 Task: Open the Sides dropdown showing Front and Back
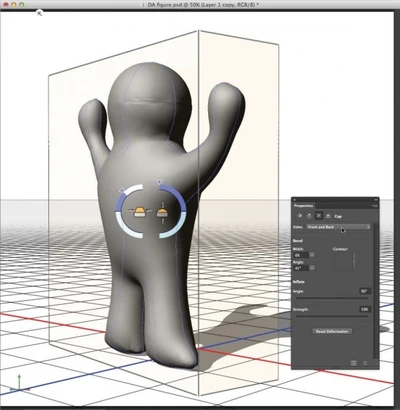pos(338,227)
